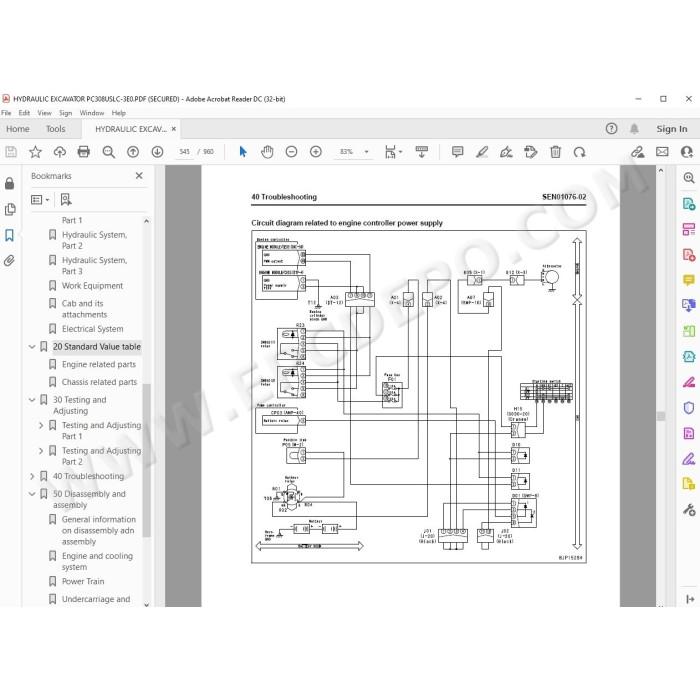Open the Protect shield tool in right pane

(x=689, y=408)
